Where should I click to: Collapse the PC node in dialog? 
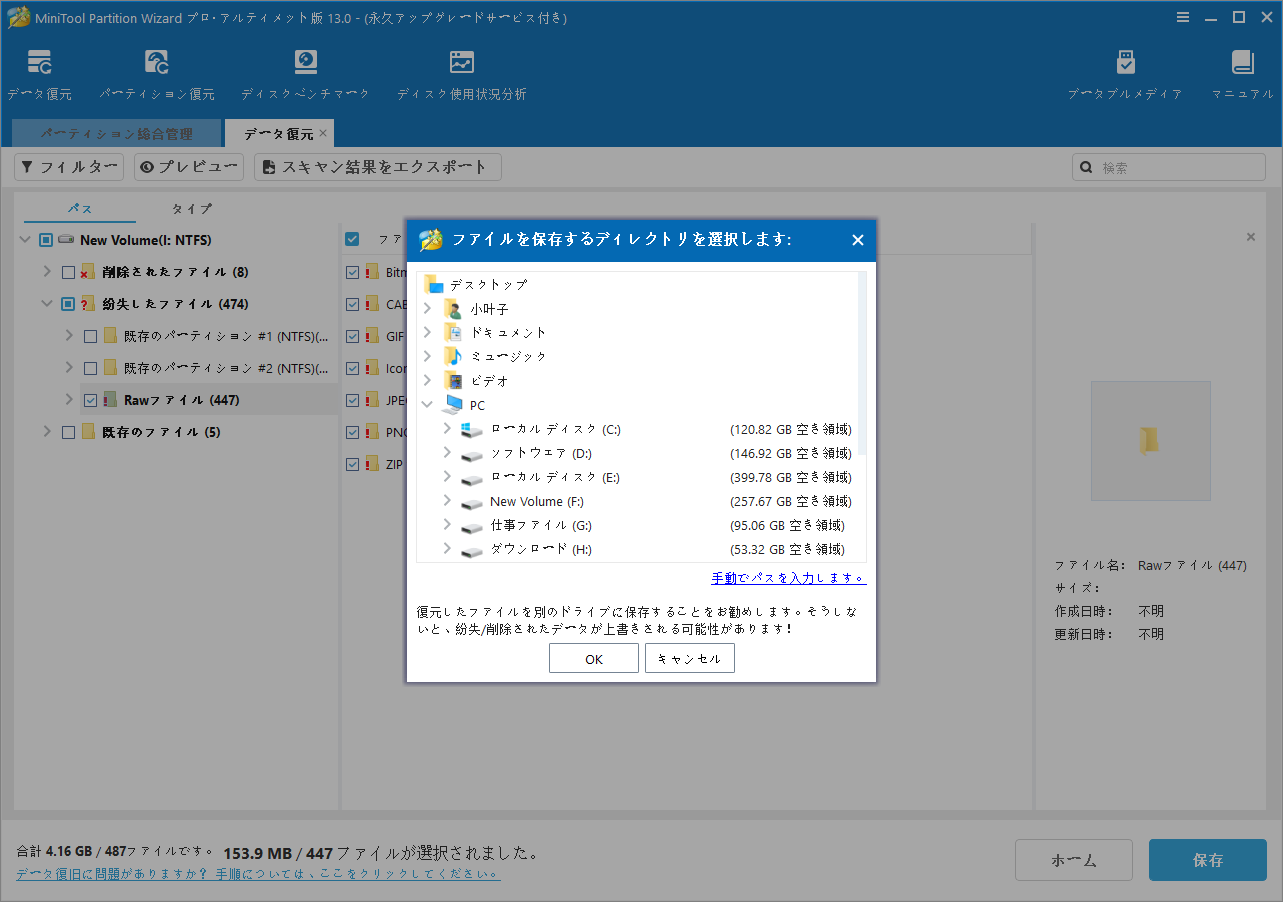click(x=427, y=404)
